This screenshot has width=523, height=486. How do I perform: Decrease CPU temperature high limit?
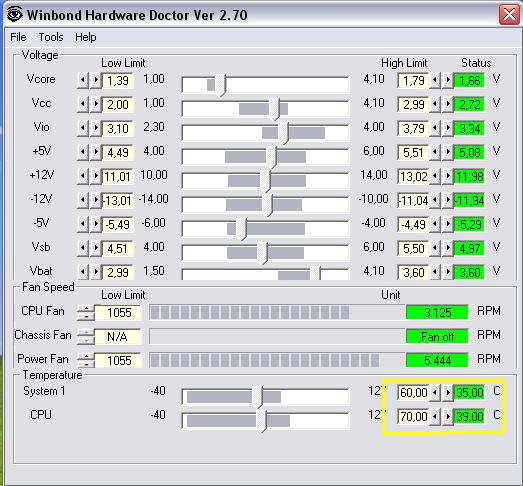tap(435, 417)
